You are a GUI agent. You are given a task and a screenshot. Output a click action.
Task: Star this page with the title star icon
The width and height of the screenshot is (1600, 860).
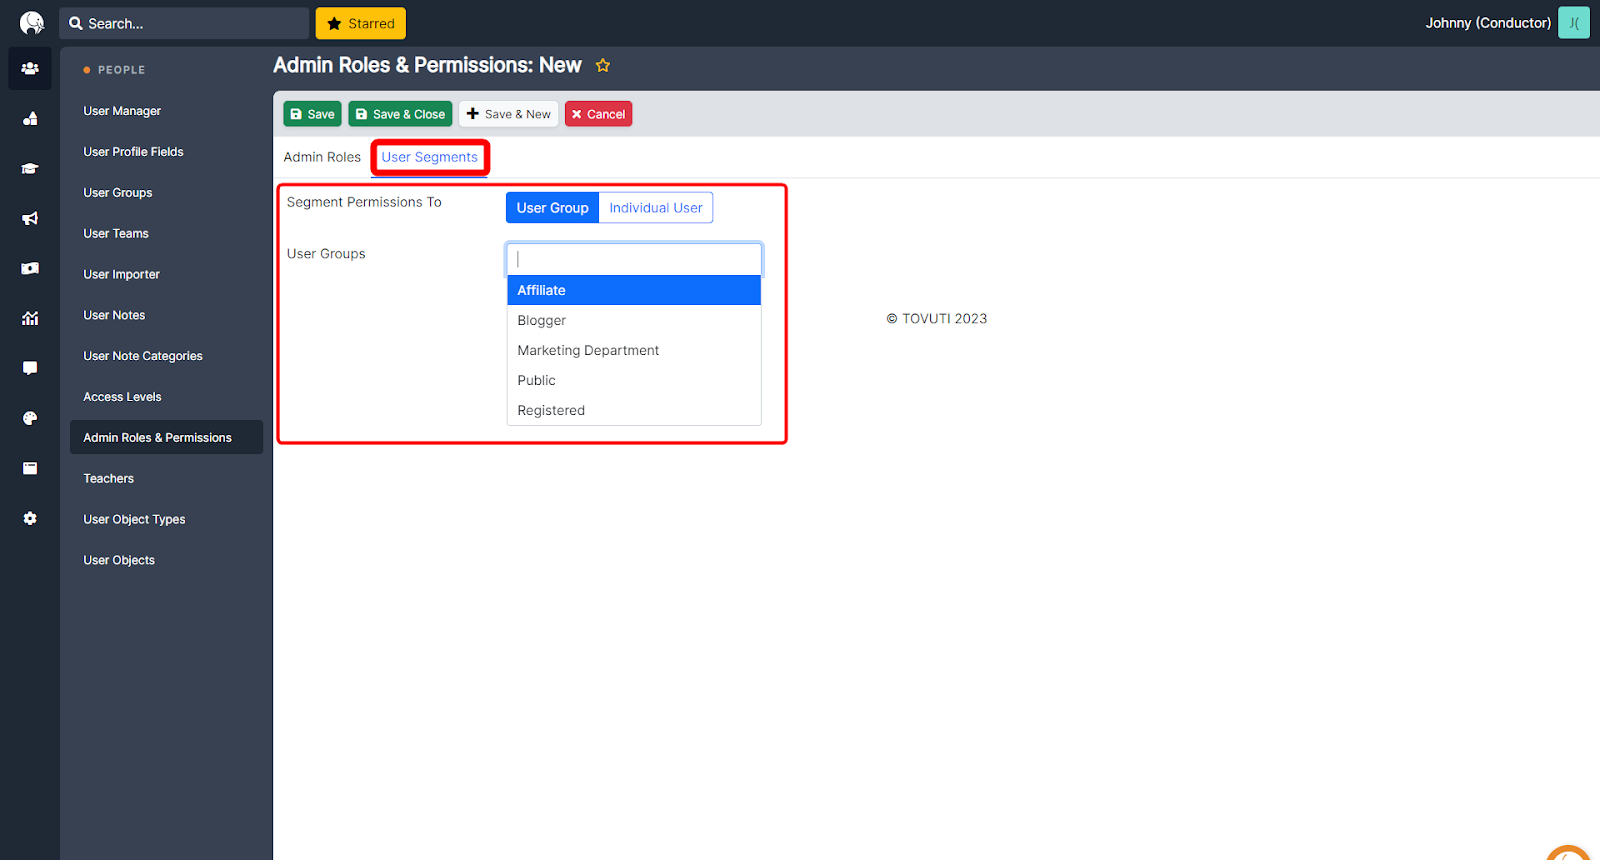point(603,65)
